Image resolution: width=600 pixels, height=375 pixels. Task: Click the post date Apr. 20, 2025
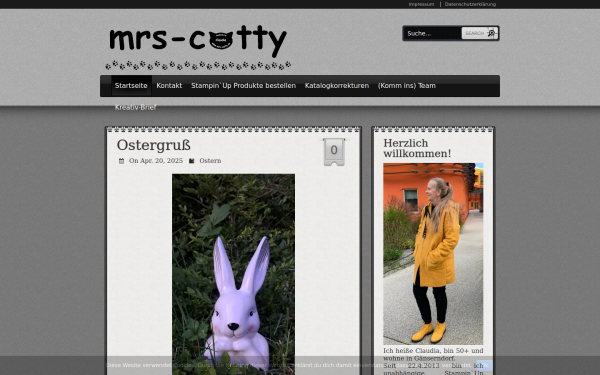(161, 161)
